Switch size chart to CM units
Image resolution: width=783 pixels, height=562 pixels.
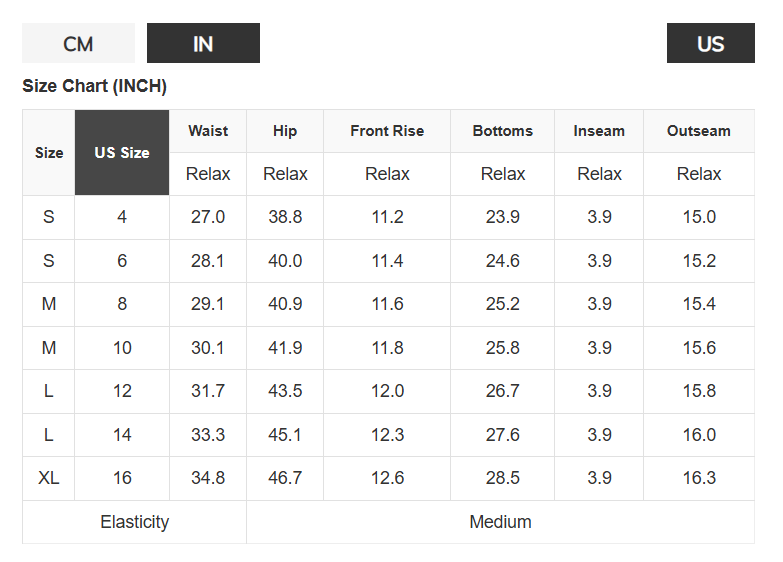78,43
